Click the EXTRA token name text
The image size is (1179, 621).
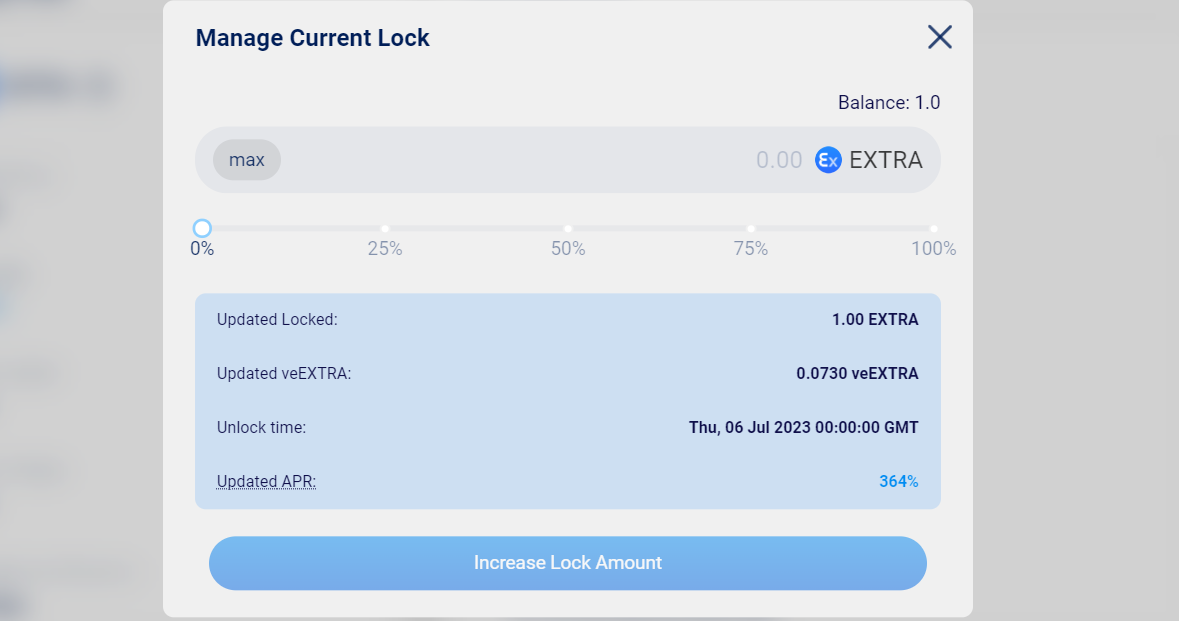pos(886,160)
